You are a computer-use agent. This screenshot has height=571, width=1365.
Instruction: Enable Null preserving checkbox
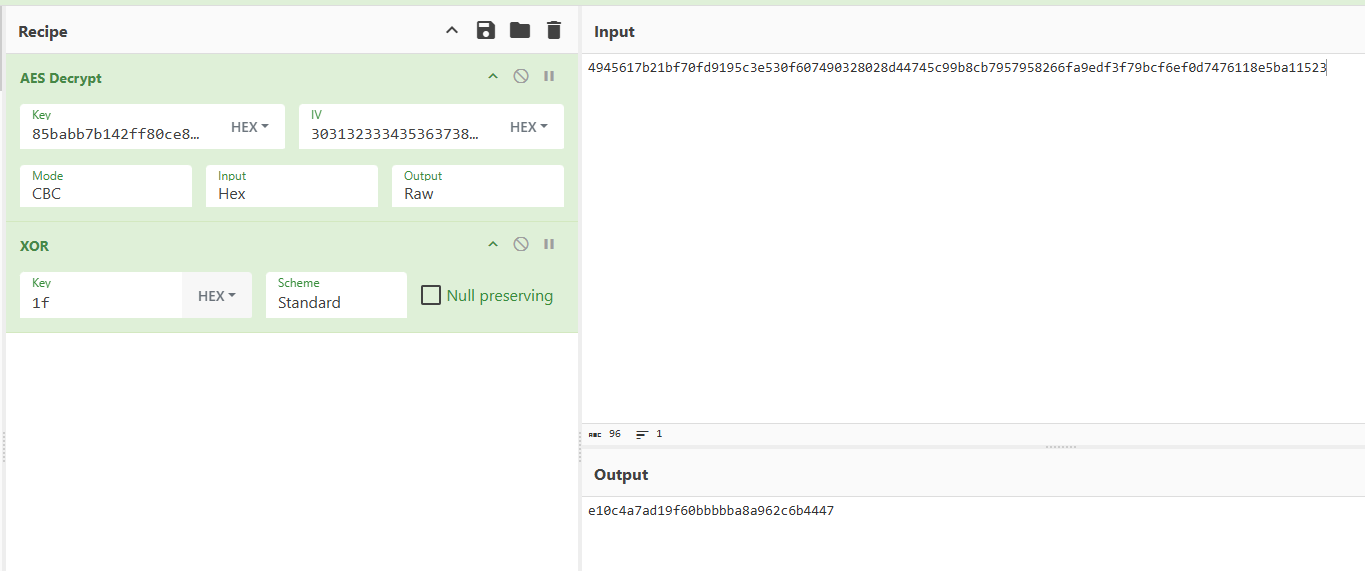[431, 295]
